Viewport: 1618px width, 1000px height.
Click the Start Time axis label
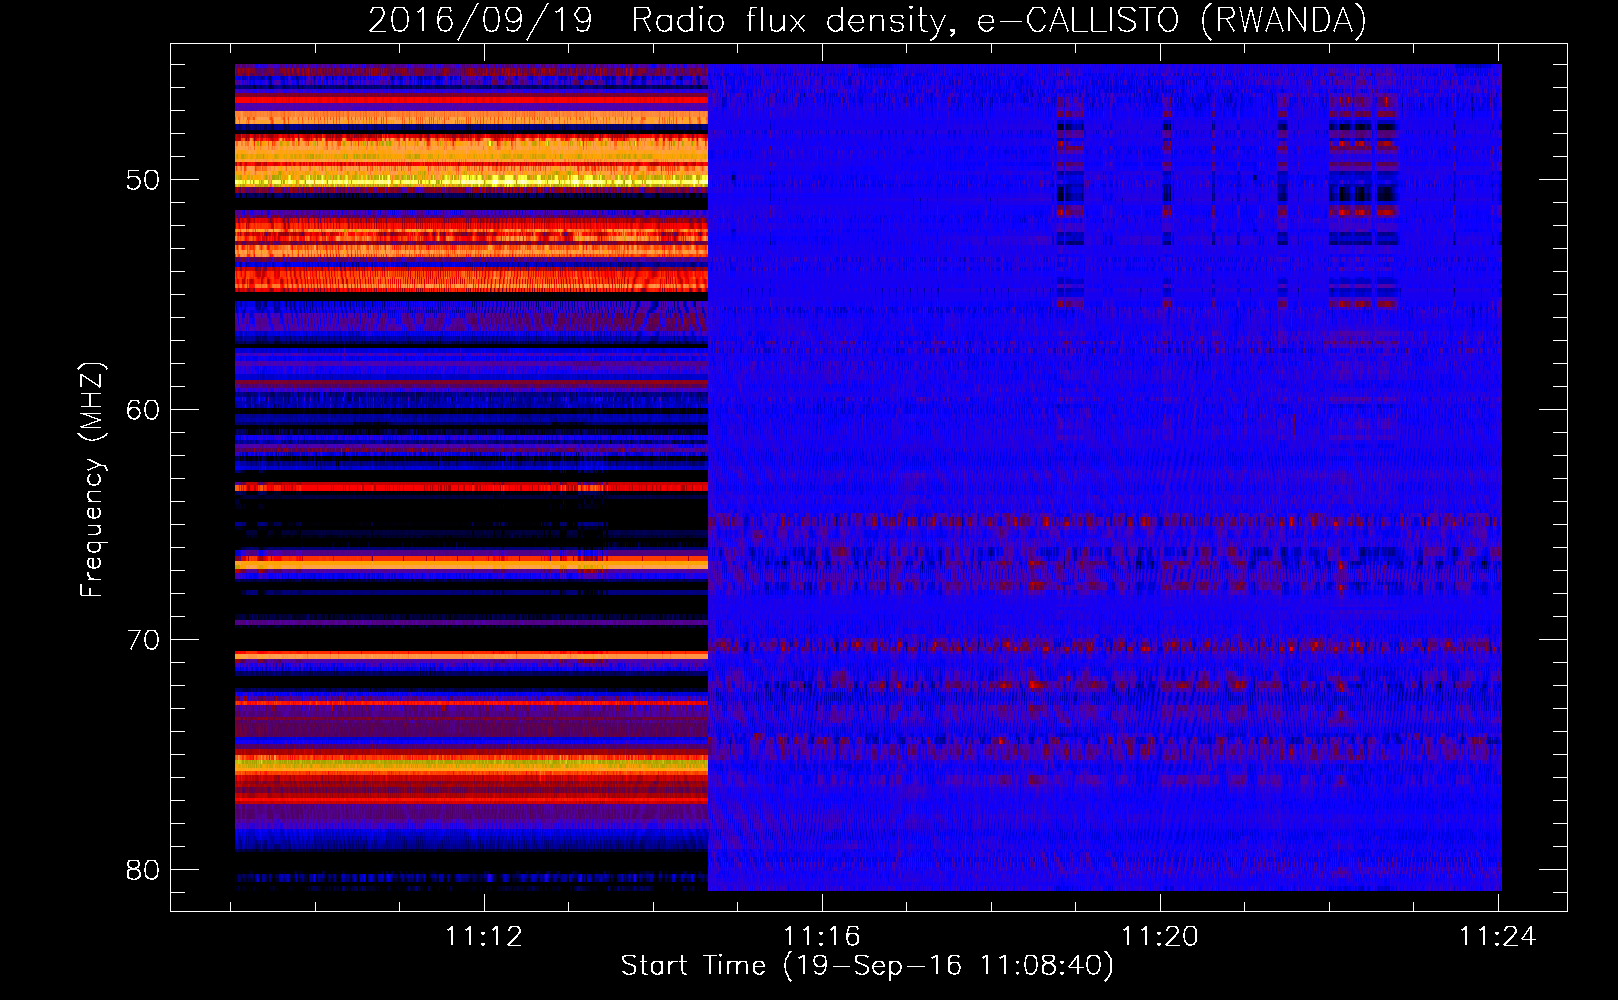click(867, 966)
